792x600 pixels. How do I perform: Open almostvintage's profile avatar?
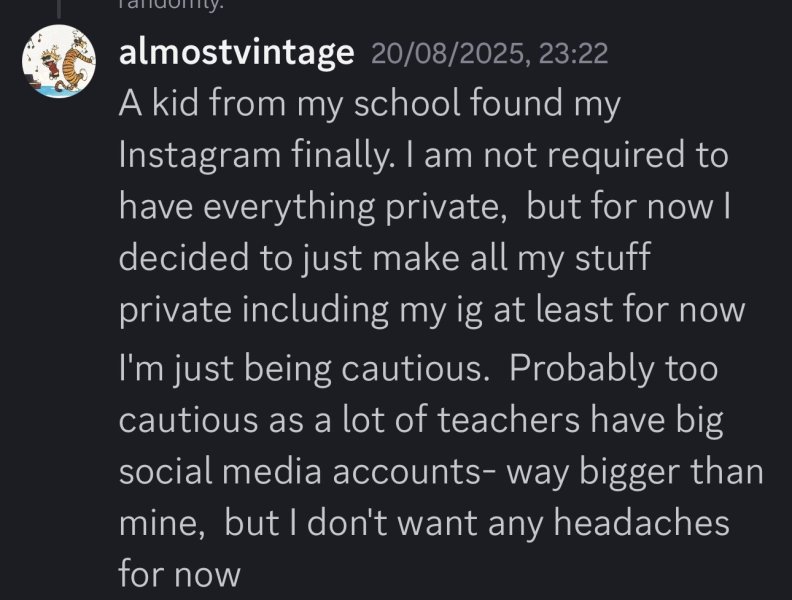[59, 61]
